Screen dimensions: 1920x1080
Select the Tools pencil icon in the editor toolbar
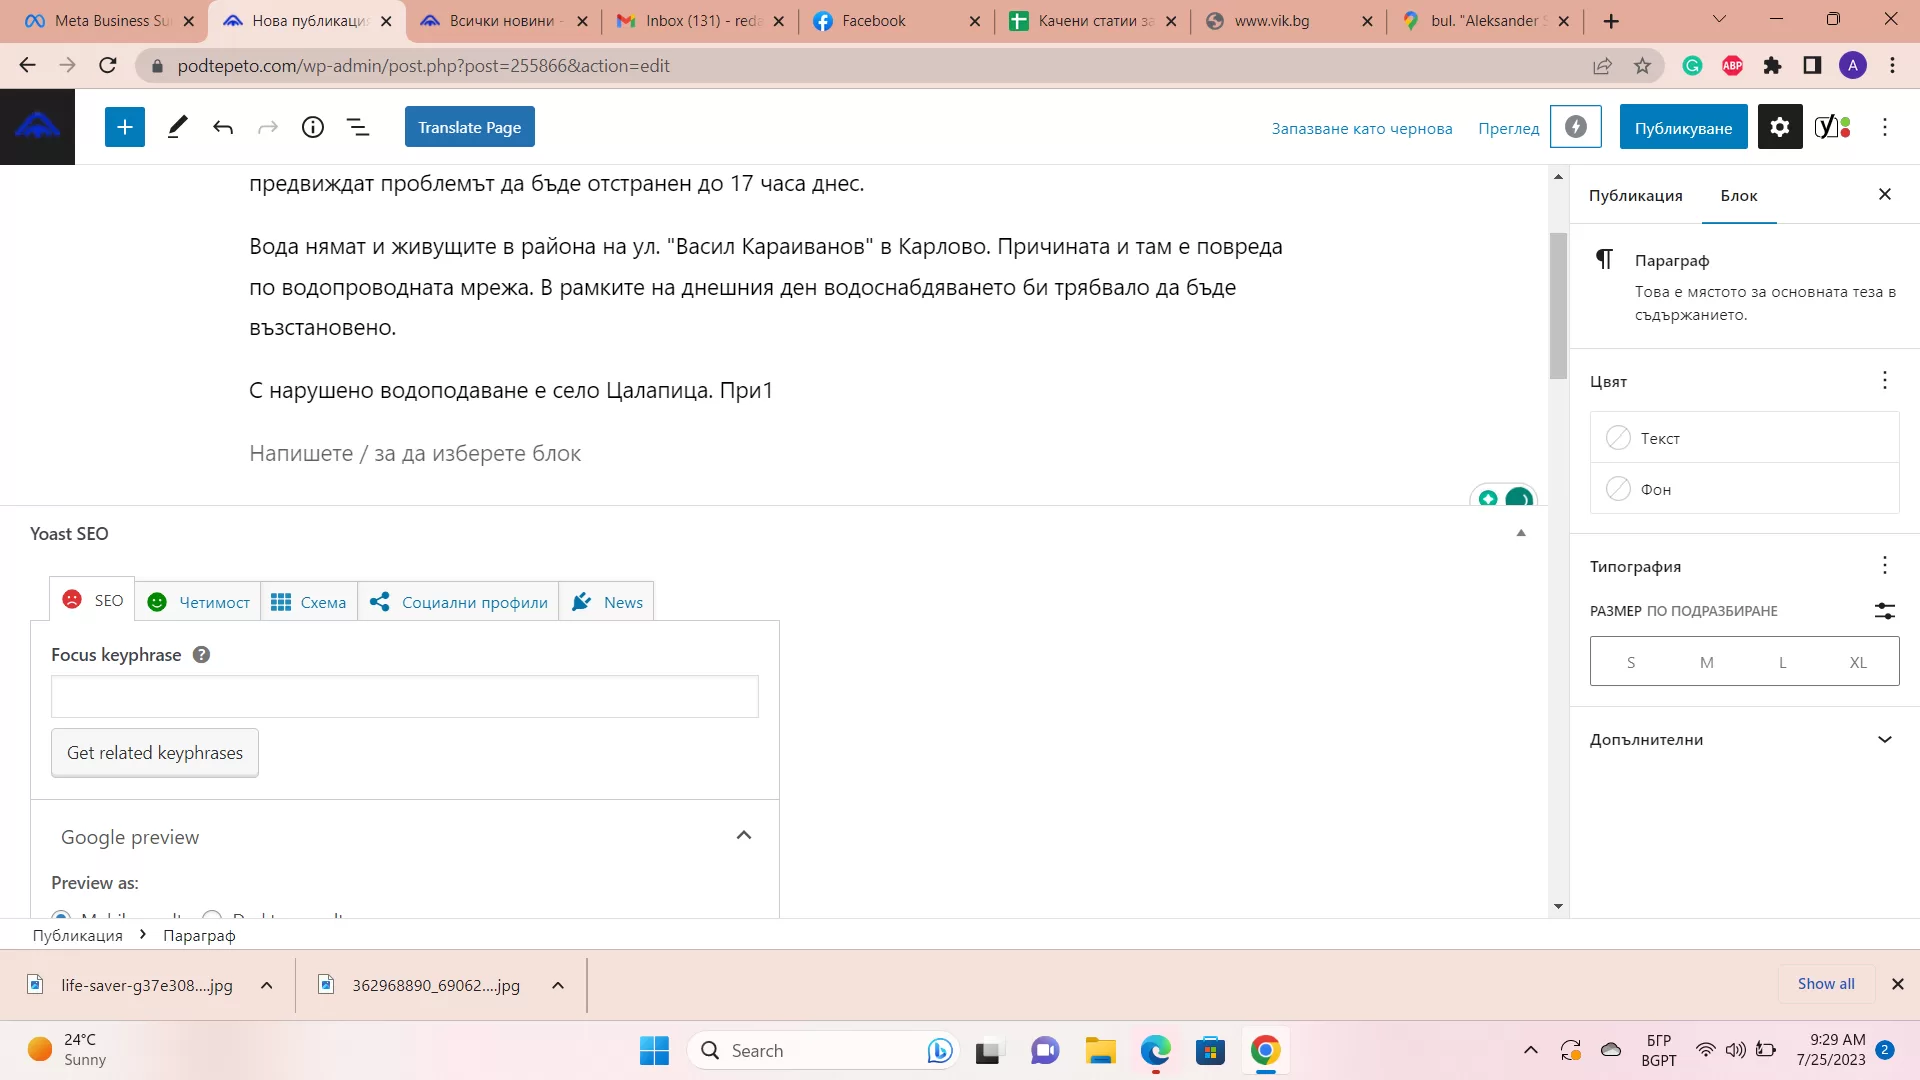pos(177,127)
